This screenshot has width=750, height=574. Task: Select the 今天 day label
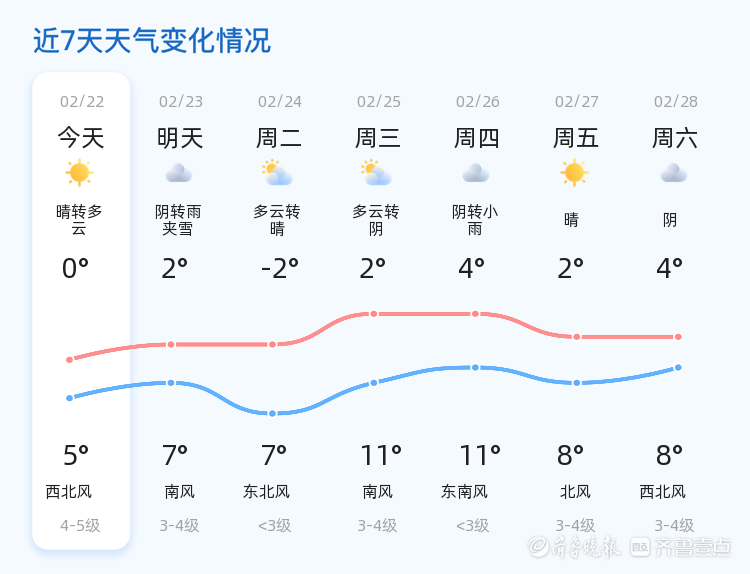coord(81,138)
